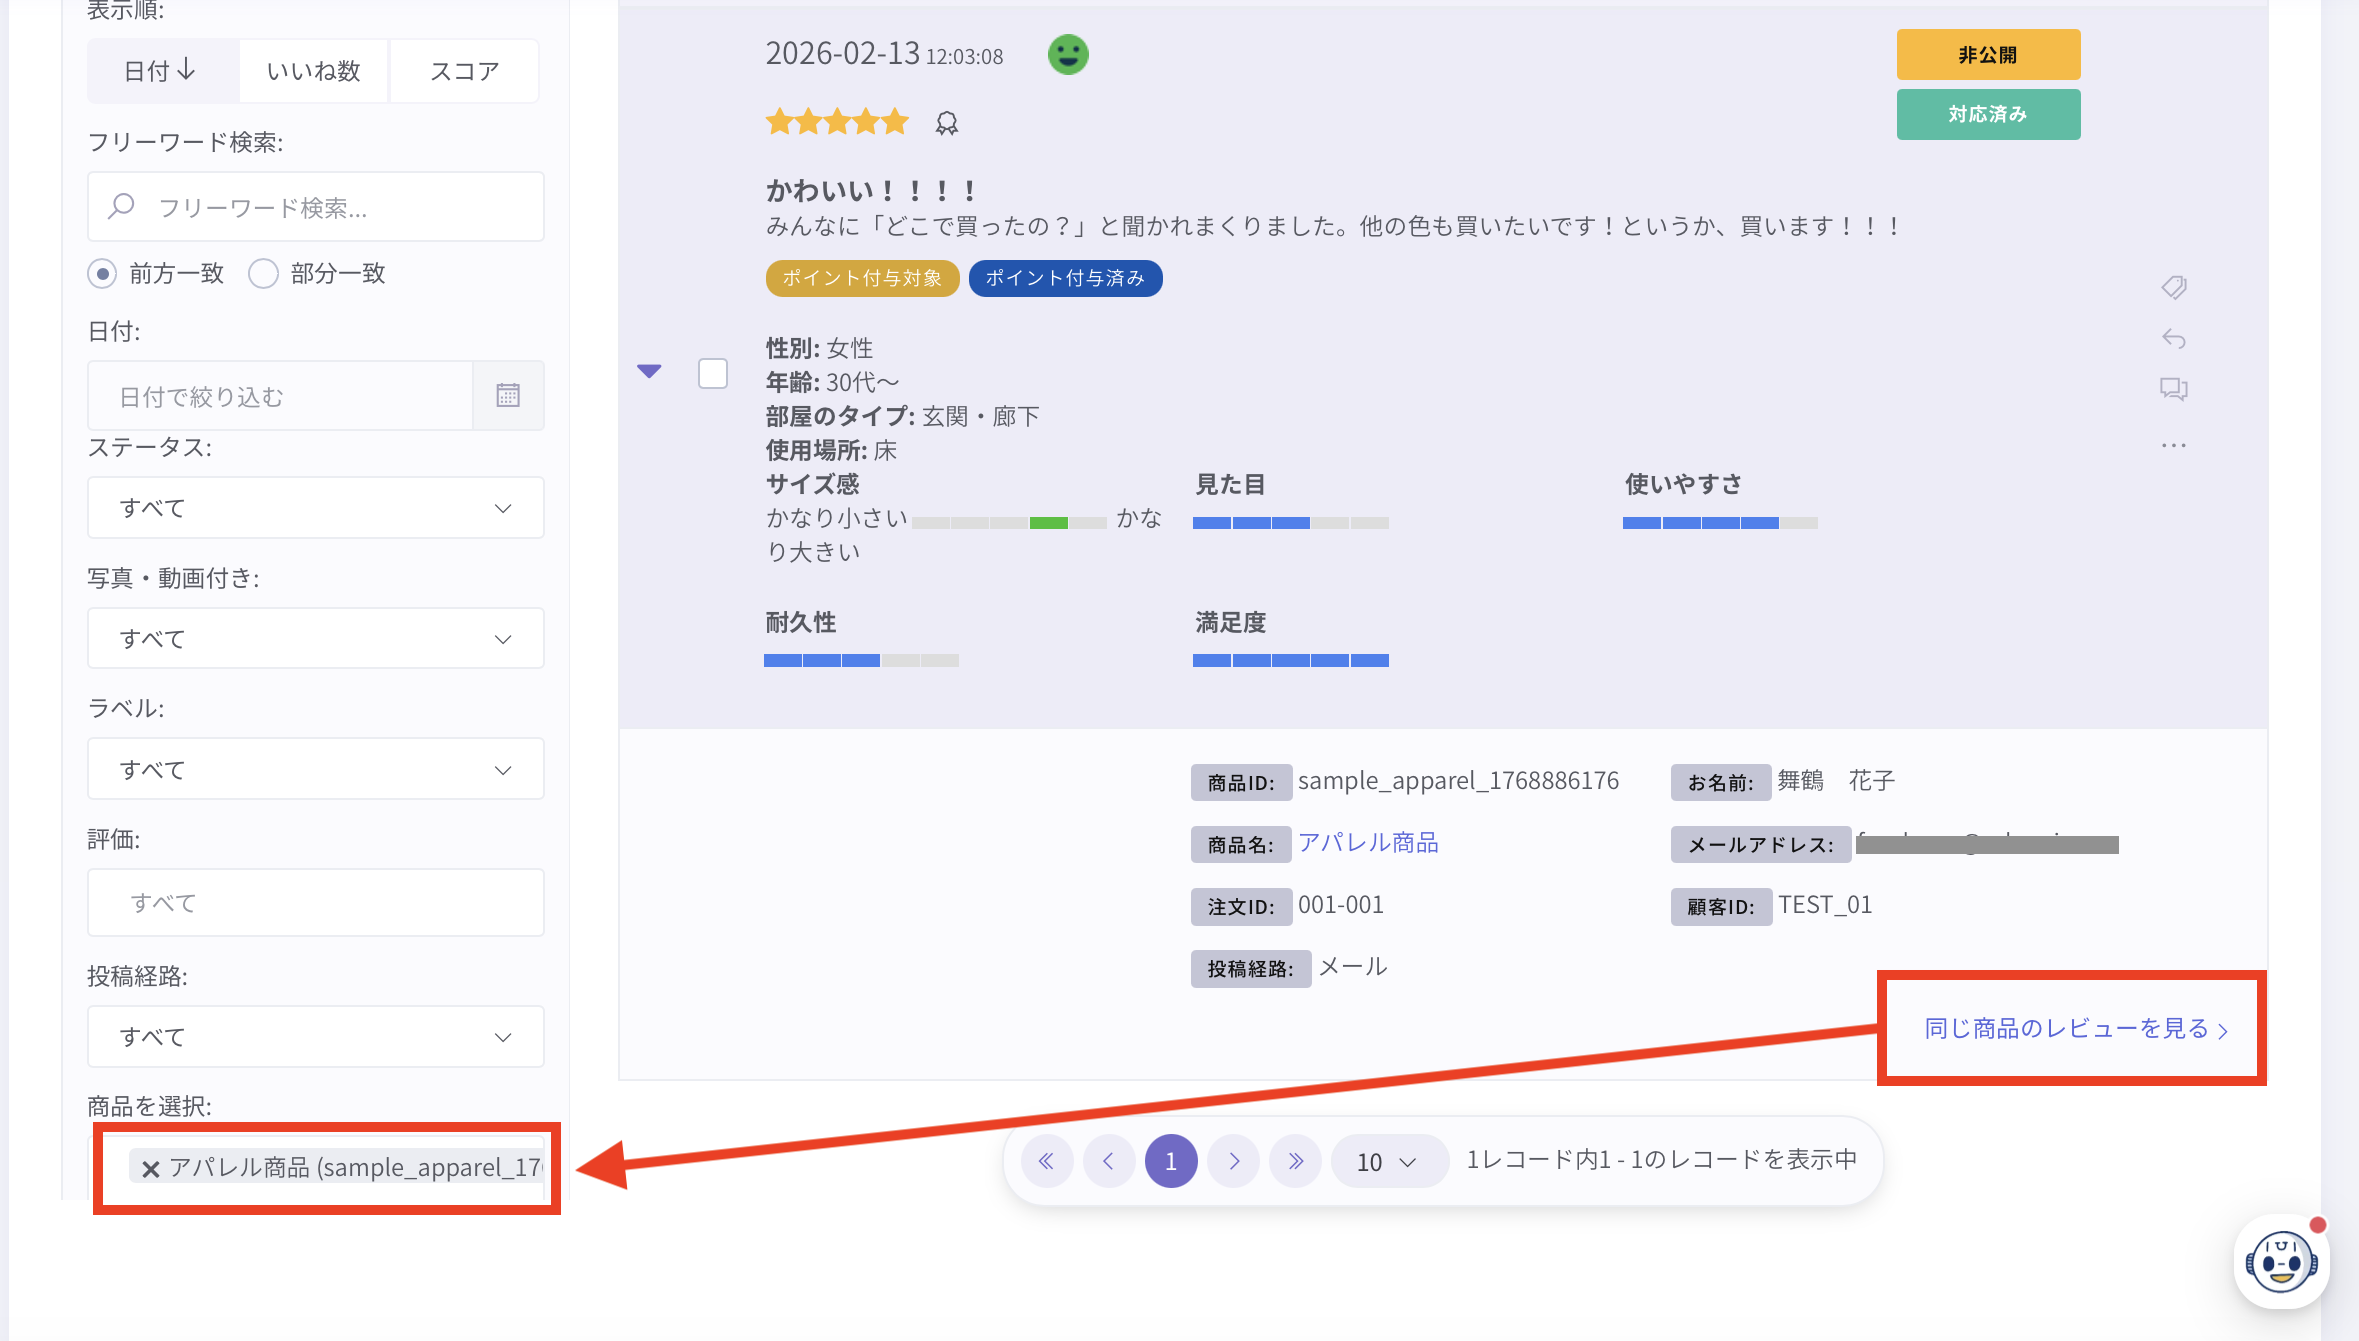Open the comment bubbles icon
The width and height of the screenshot is (2359, 1341).
point(2173,389)
